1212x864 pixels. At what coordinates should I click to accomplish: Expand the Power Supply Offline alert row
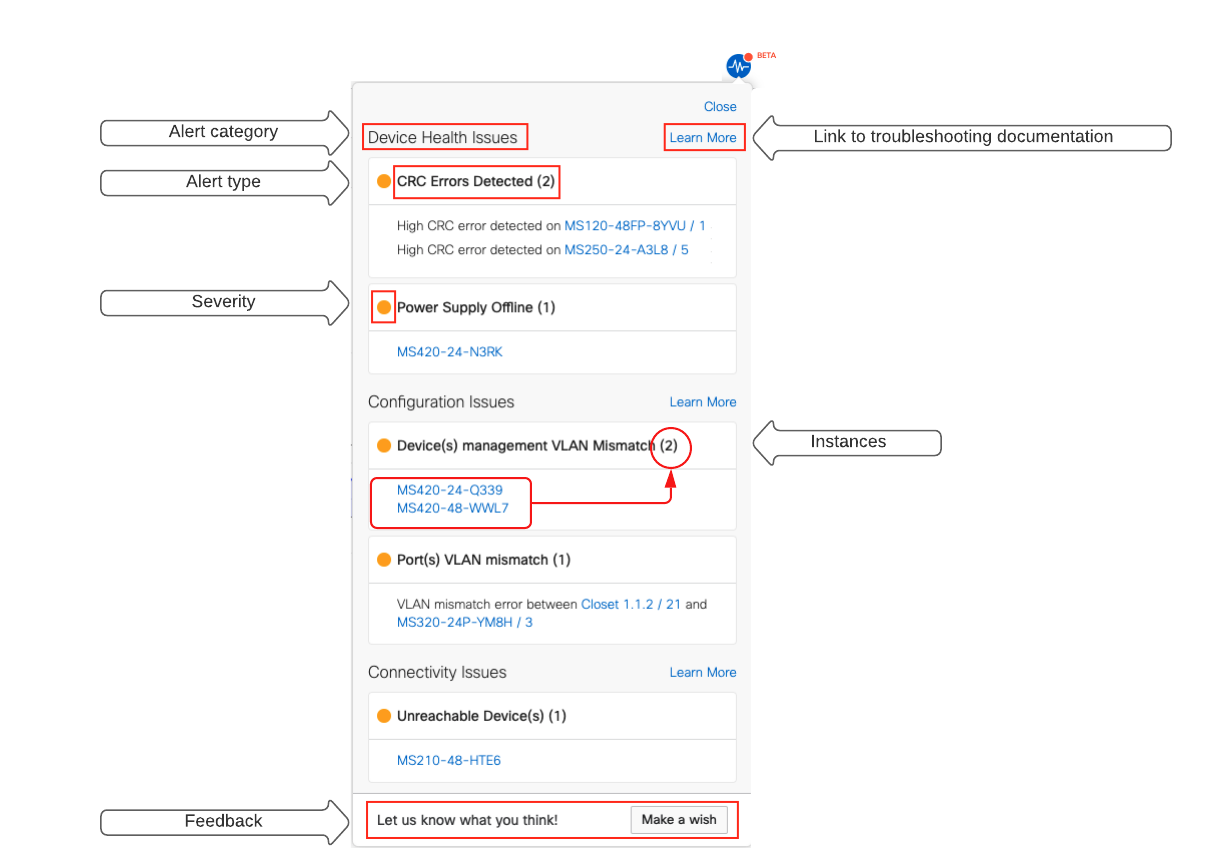point(476,307)
